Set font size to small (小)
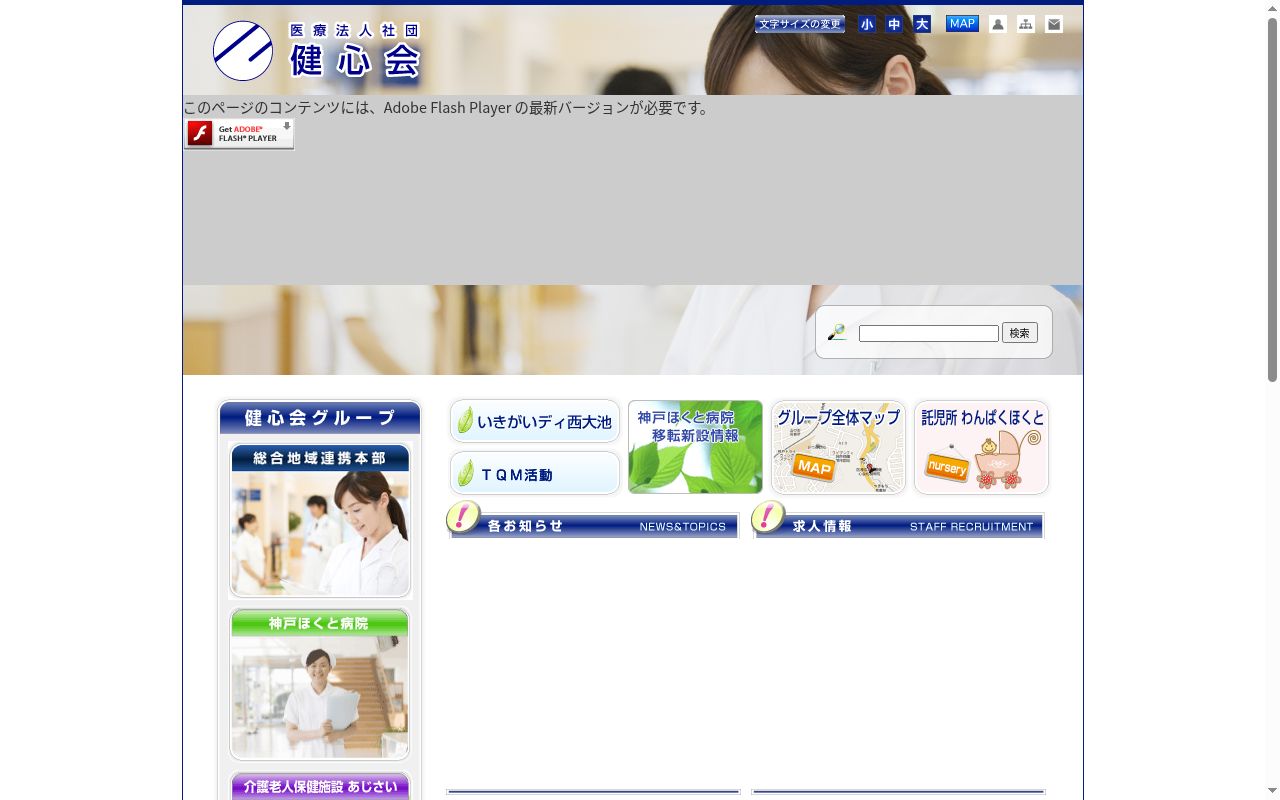The image size is (1280, 800). coord(867,24)
